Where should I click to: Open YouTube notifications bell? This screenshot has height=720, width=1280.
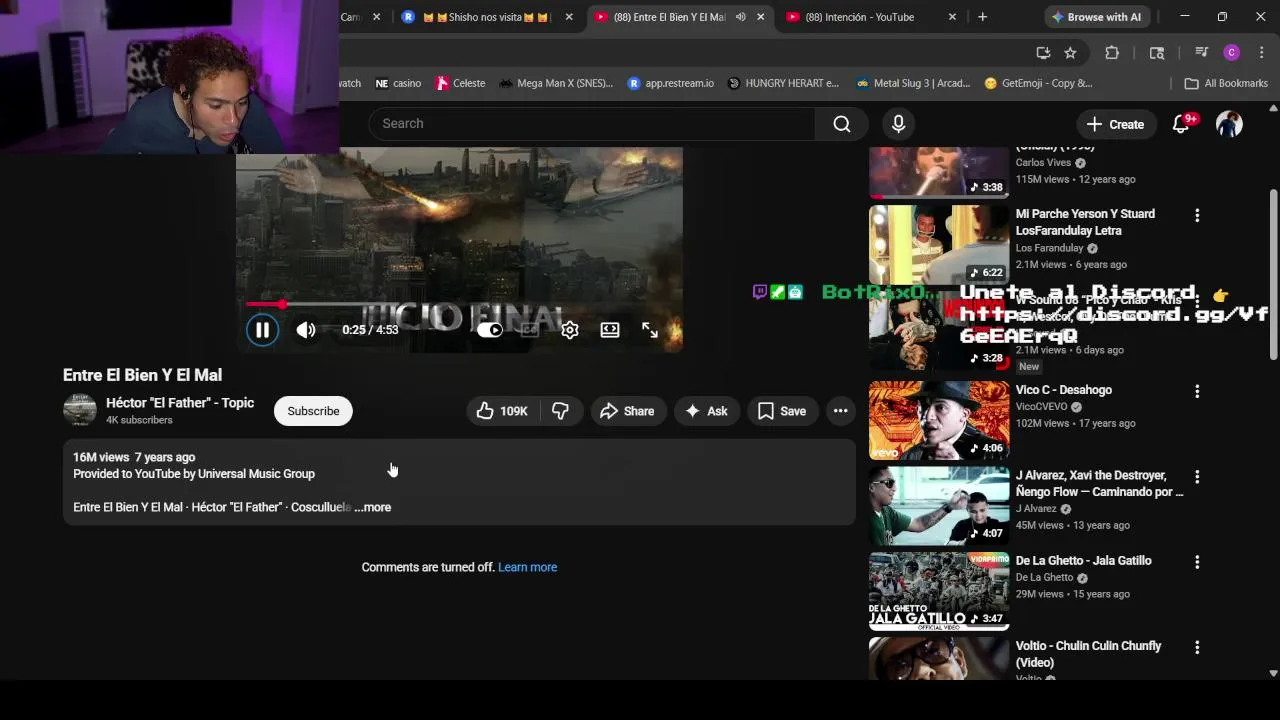1181,124
